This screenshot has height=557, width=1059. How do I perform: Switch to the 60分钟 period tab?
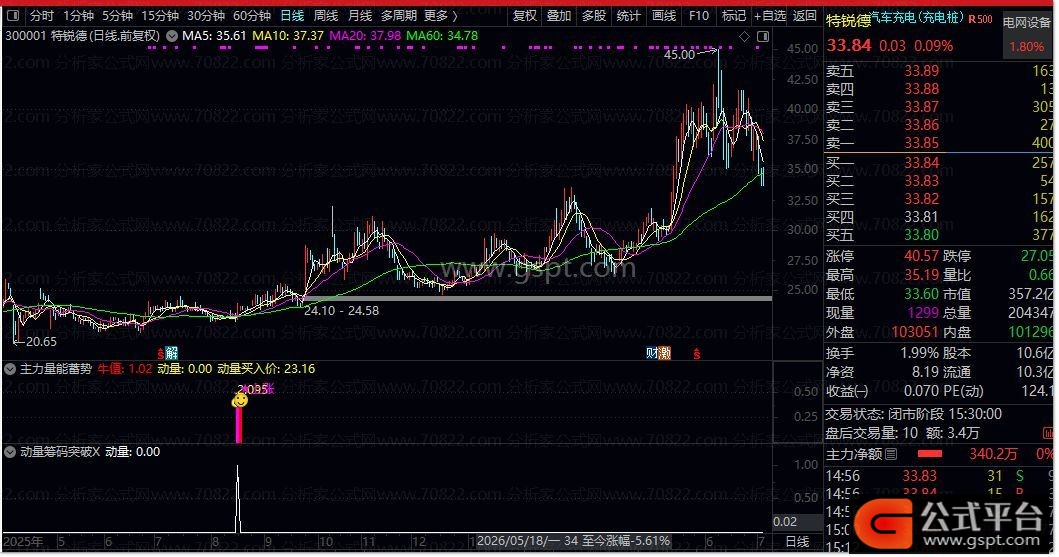pyautogui.click(x=252, y=16)
